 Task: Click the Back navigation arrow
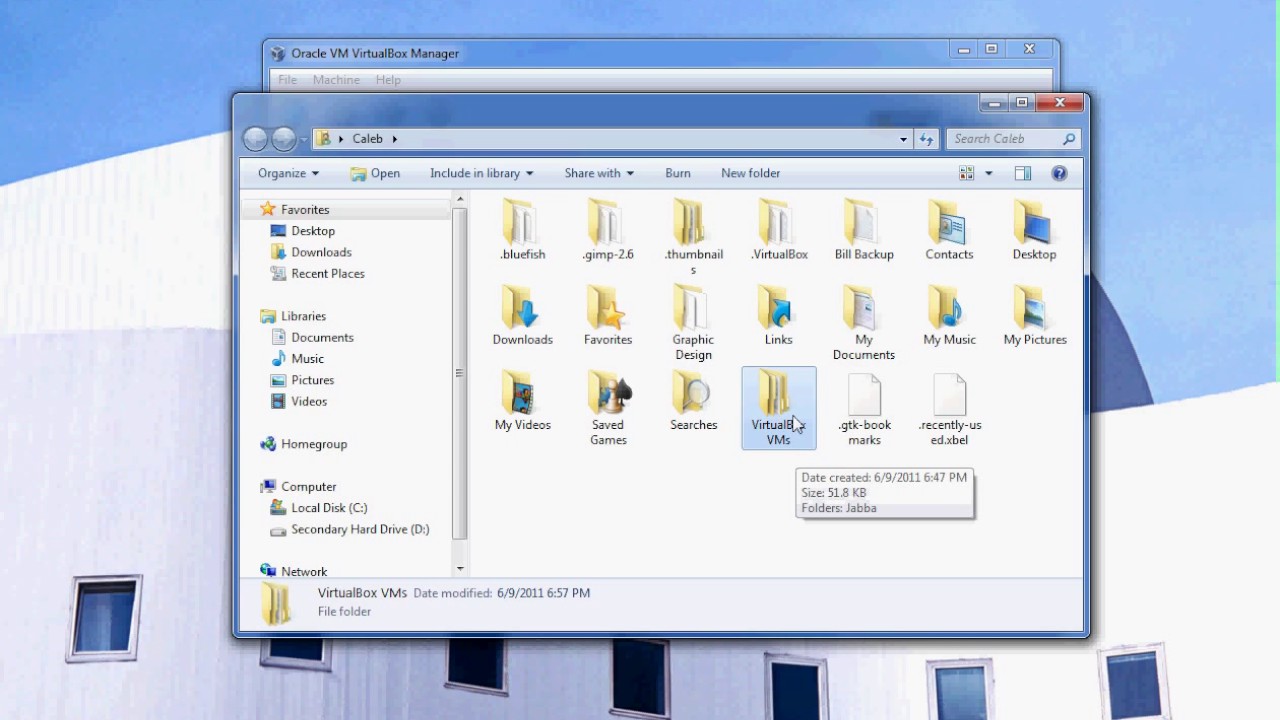pos(256,139)
